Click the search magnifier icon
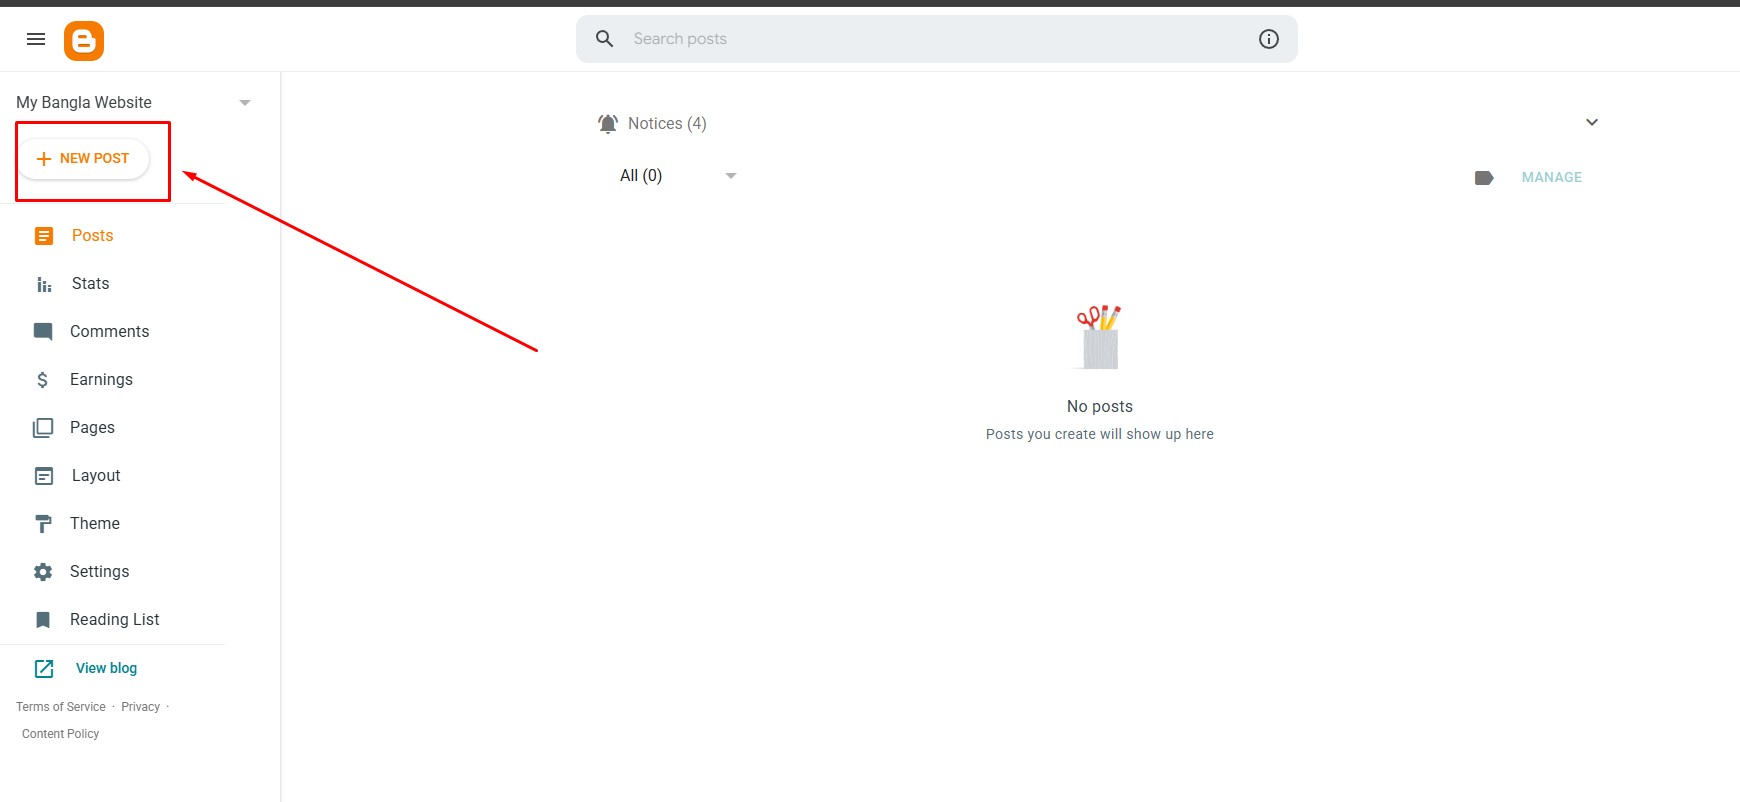Viewport: 1740px width, 802px height. (604, 39)
